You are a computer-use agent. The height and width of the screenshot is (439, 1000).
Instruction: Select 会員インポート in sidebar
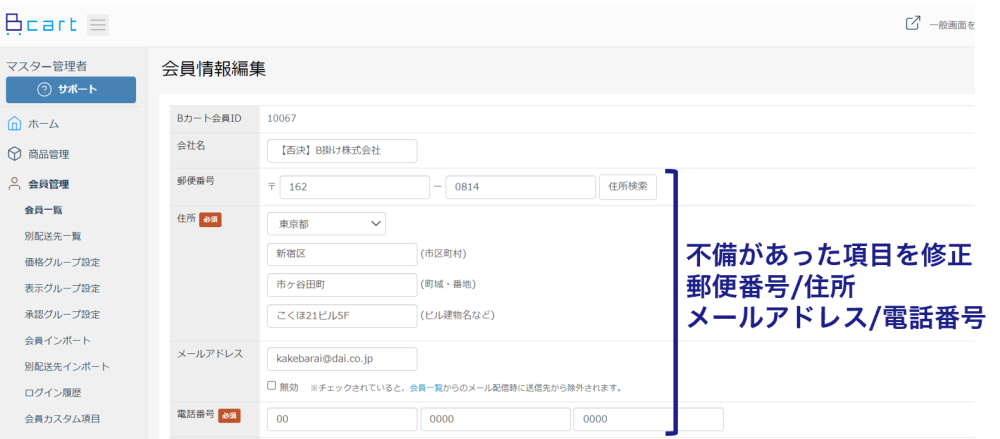pyautogui.click(x=57, y=341)
